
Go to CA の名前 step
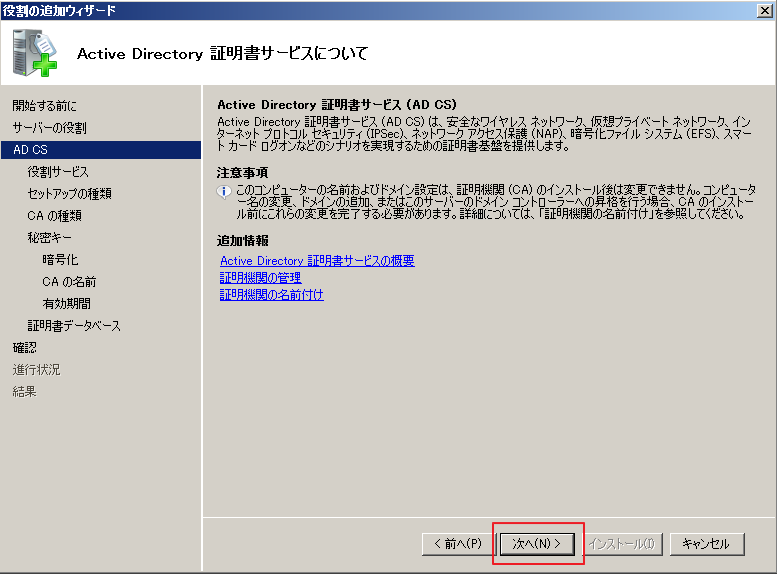tap(69, 282)
